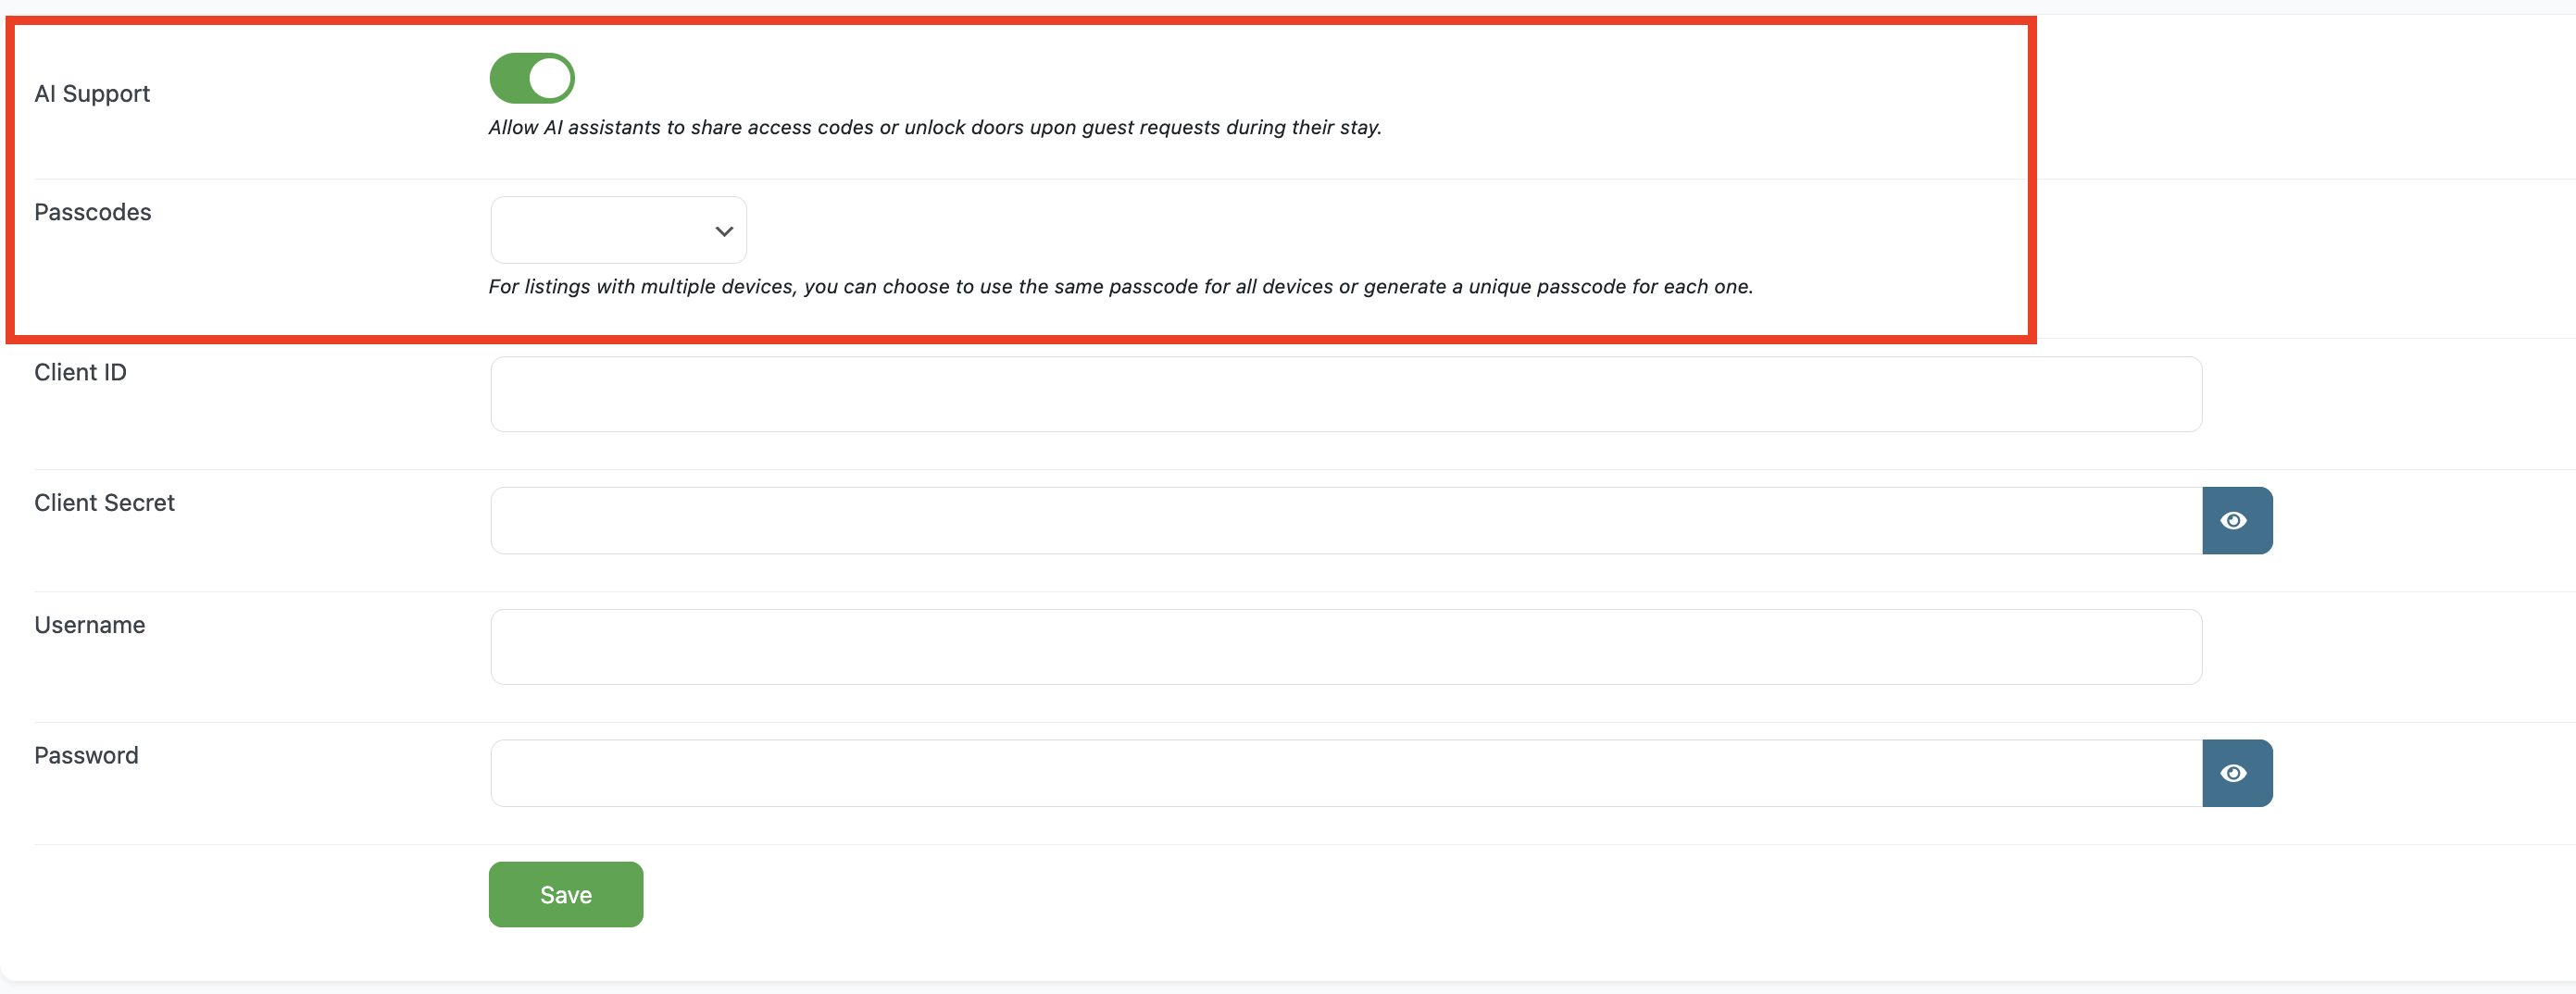Open the Passcodes dropdown

pyautogui.click(x=617, y=230)
